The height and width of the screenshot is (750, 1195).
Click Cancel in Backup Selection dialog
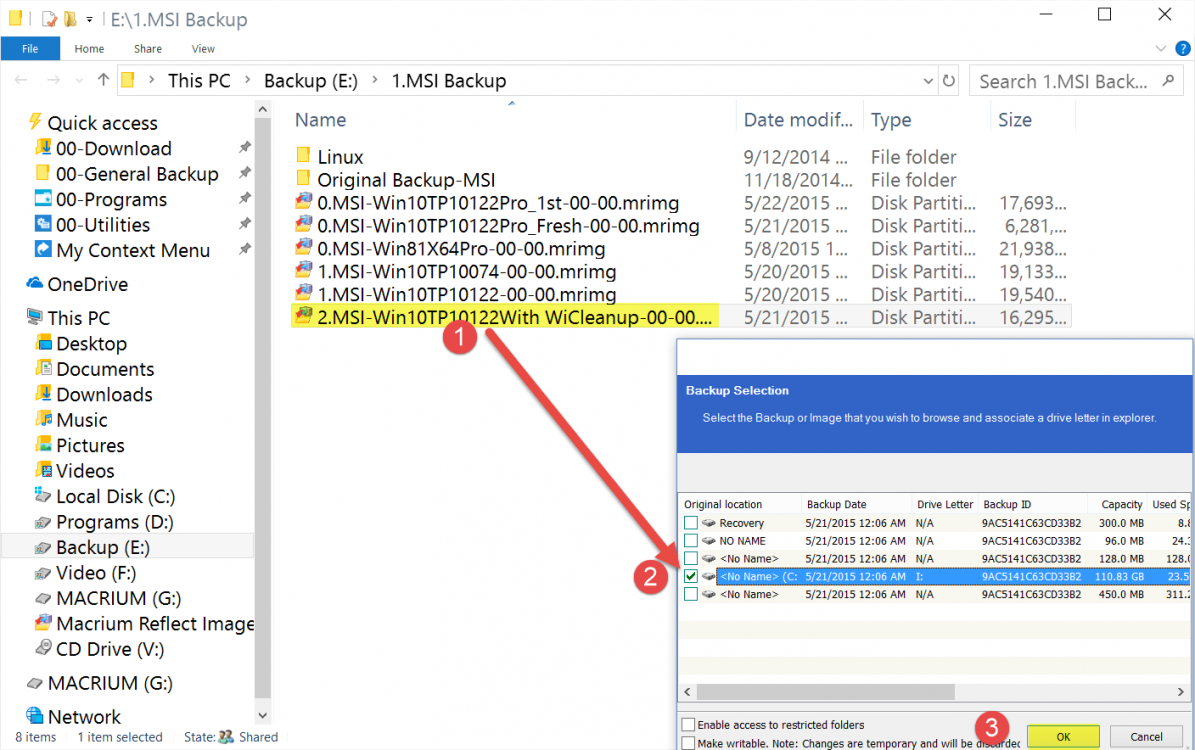tap(1146, 736)
